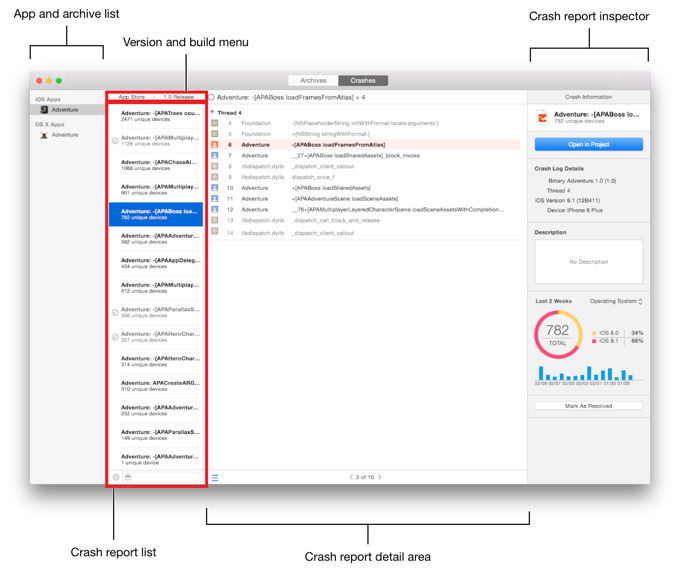Select Adventure under OS X Apps

click(67, 135)
